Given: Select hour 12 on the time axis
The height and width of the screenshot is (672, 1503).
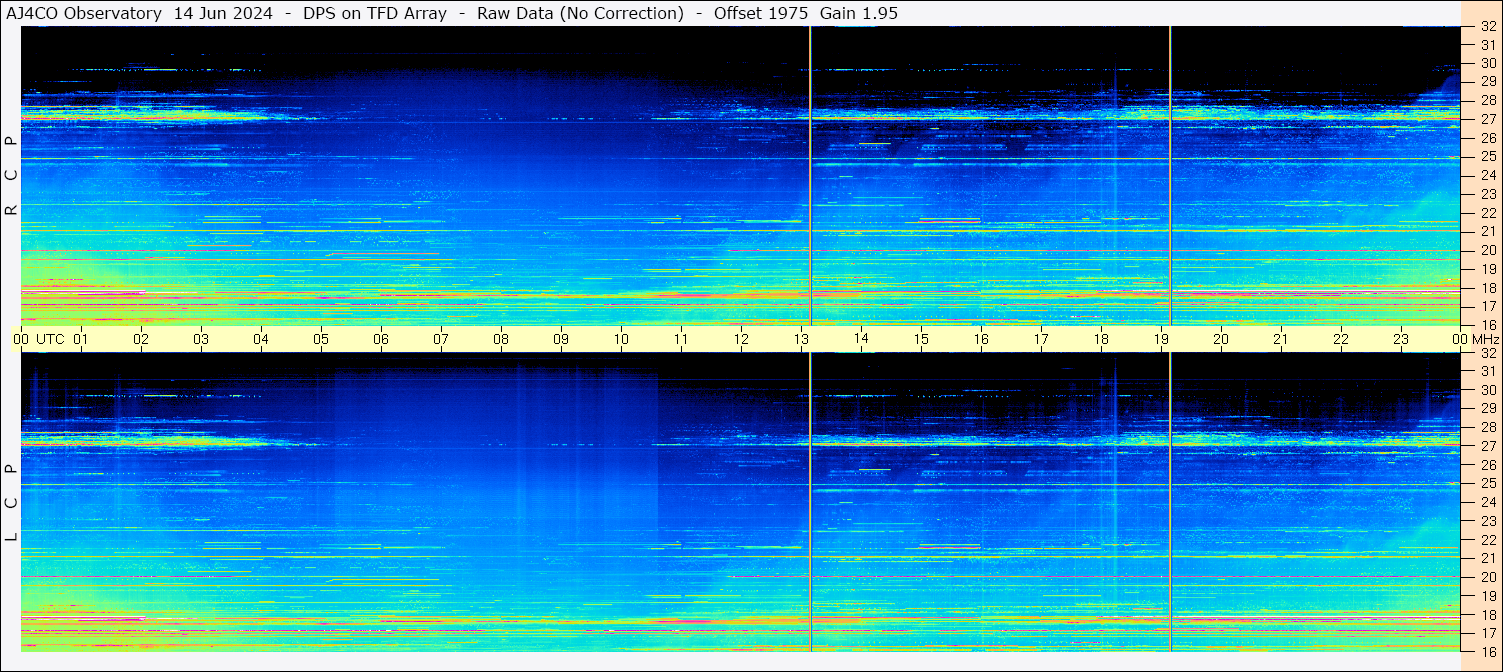Looking at the screenshot, I should pos(741,339).
